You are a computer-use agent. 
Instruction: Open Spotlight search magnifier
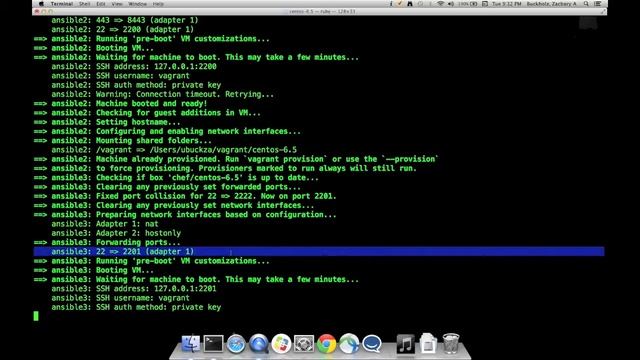point(586,4)
